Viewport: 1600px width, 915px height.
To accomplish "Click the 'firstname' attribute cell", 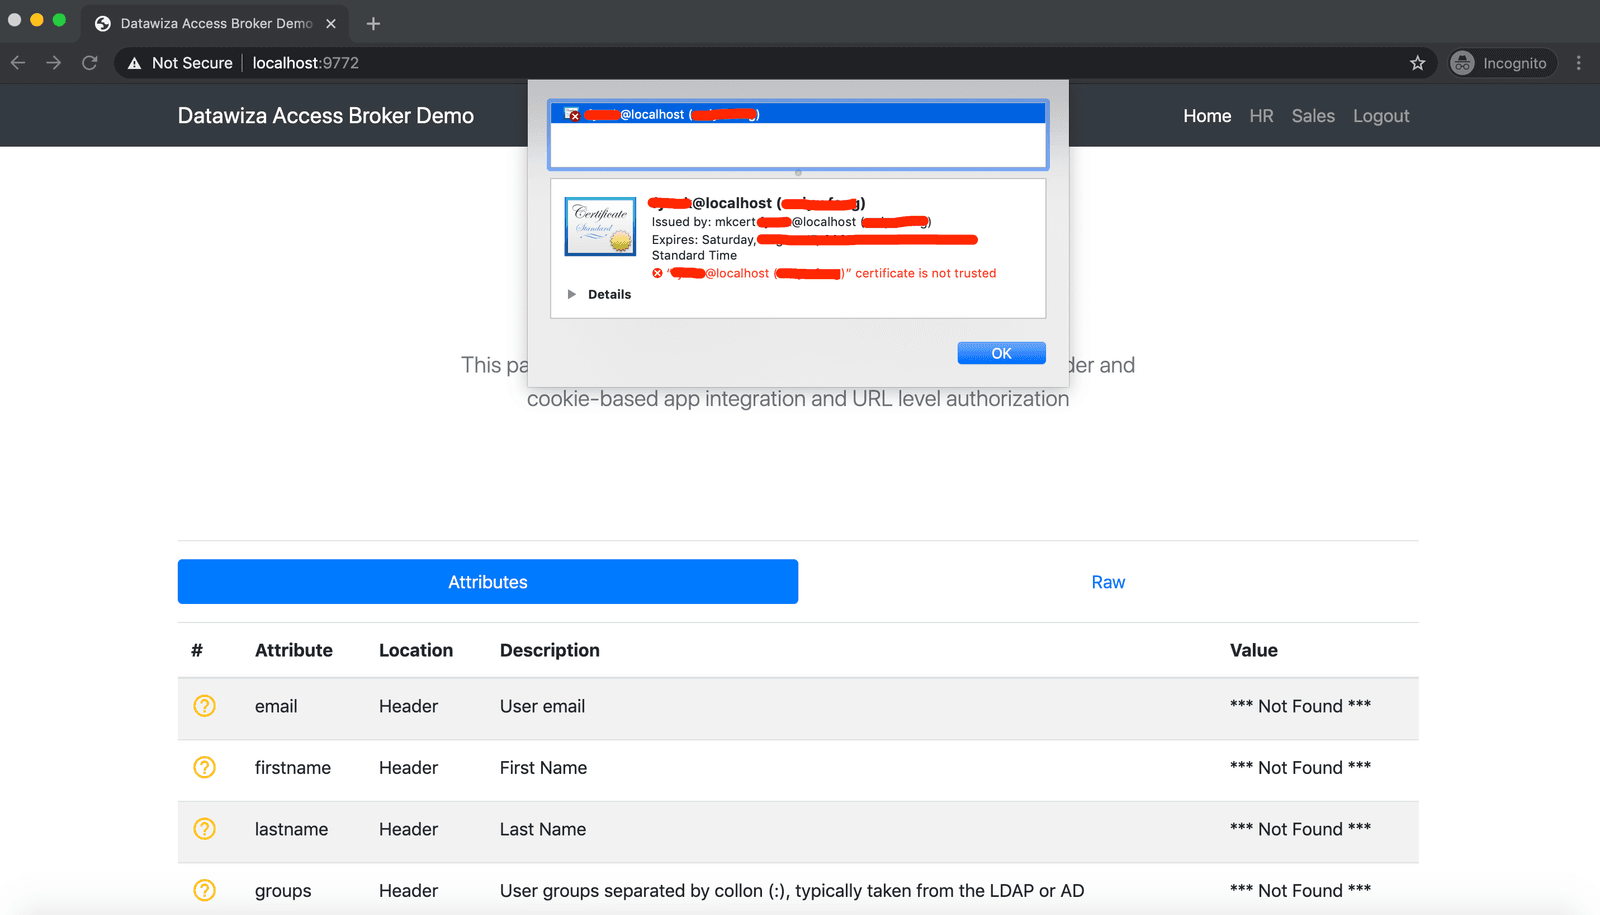I will (x=293, y=768).
